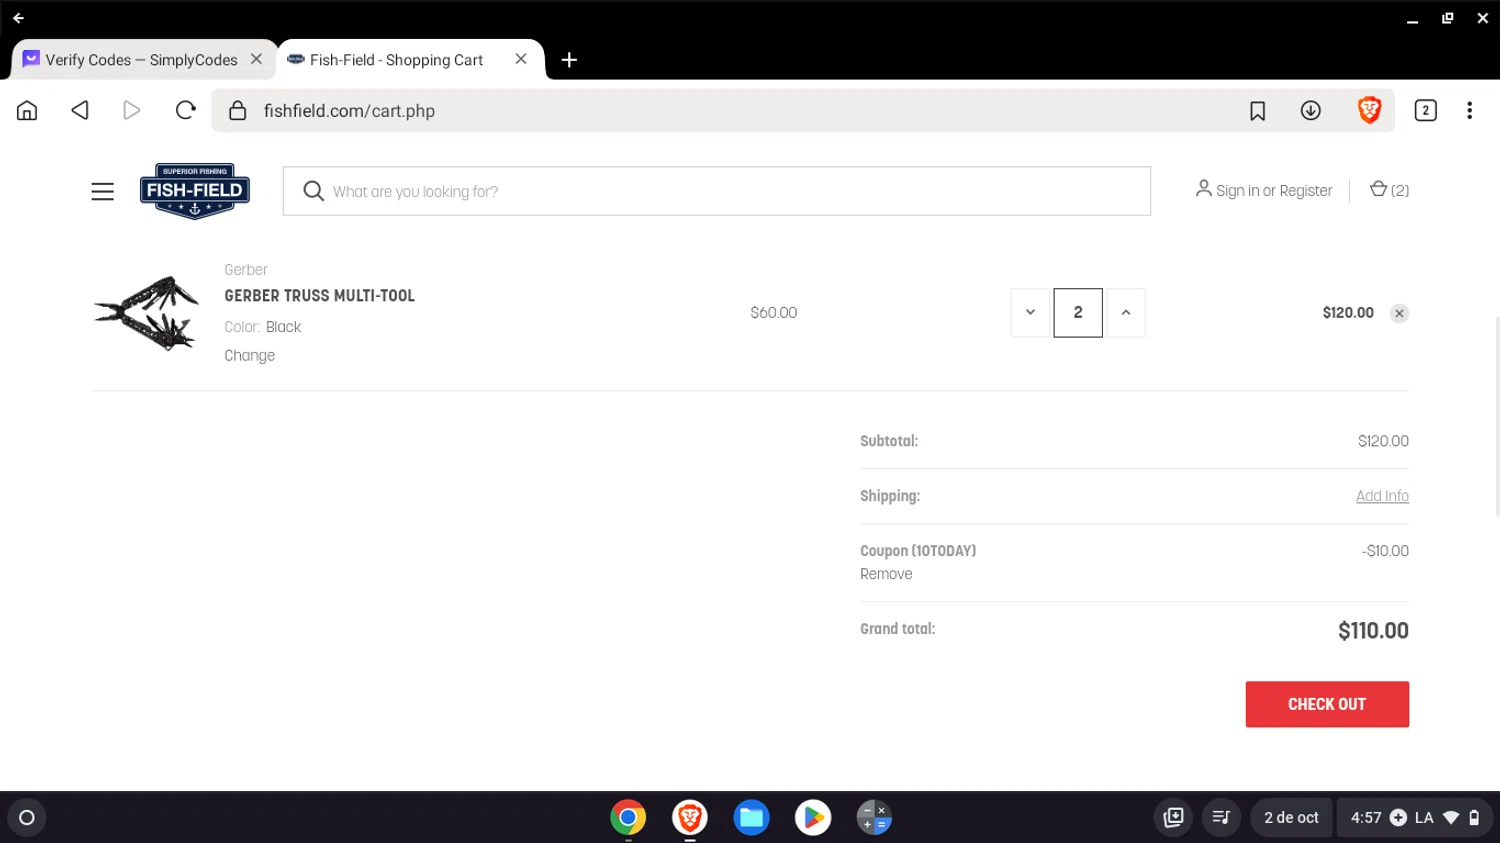The width and height of the screenshot is (1500, 843).
Task: Open the hamburger menu on Fish-Field
Action: (102, 191)
